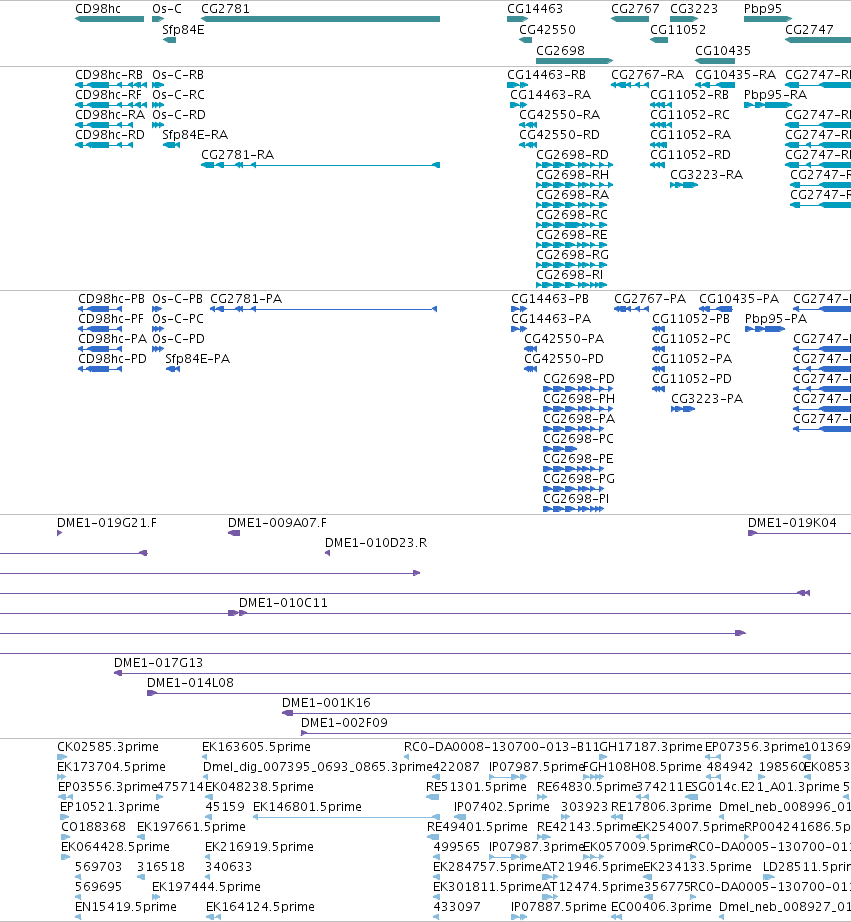Click transcript Os-C-RD
The width and height of the screenshot is (851, 922).
pos(158,125)
